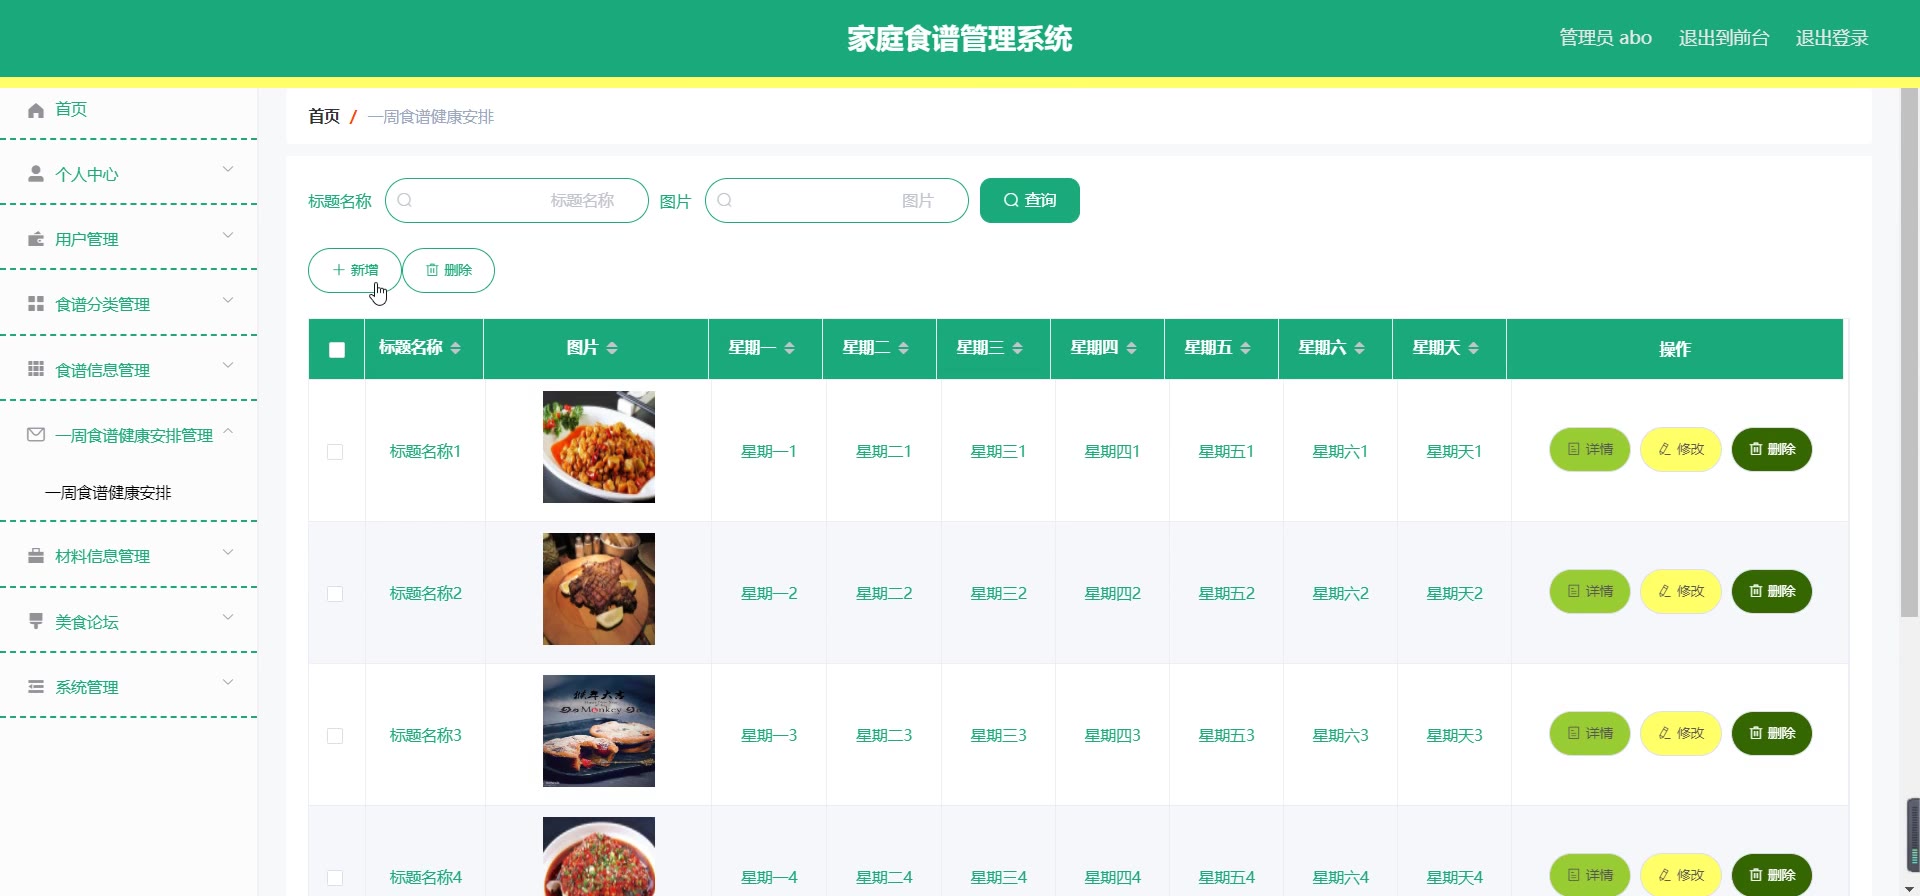
Task: Expand the 个人中心 chevron
Action: 228,169
